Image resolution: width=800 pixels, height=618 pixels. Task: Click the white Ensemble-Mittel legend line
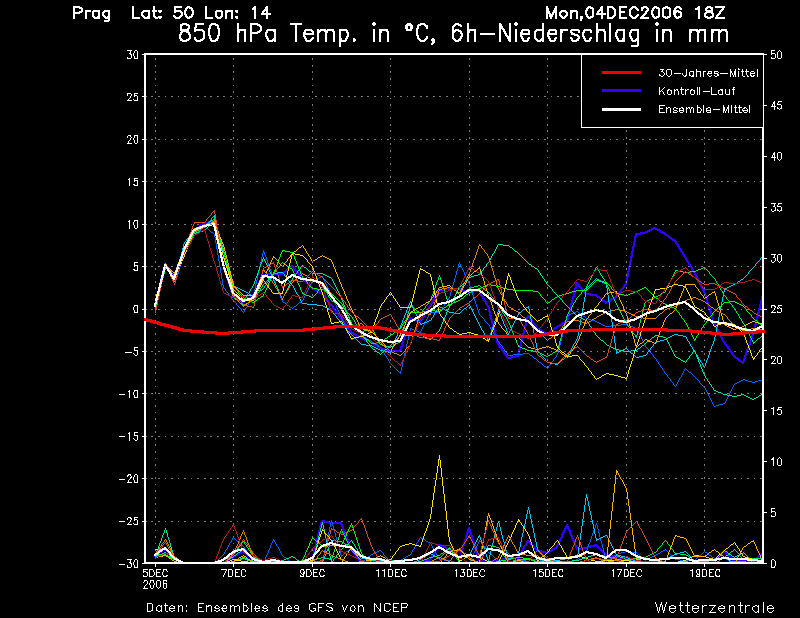[x=621, y=109]
